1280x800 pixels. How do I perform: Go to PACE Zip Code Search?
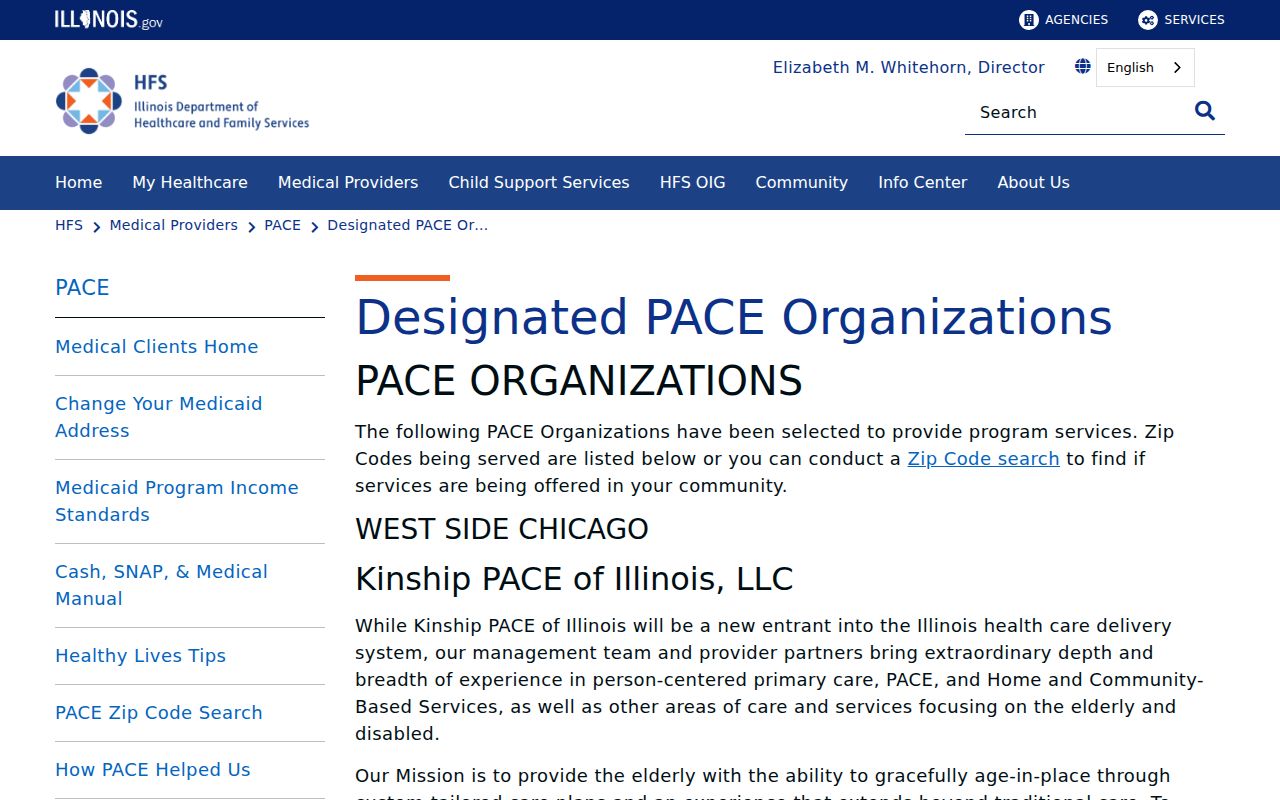coord(159,713)
